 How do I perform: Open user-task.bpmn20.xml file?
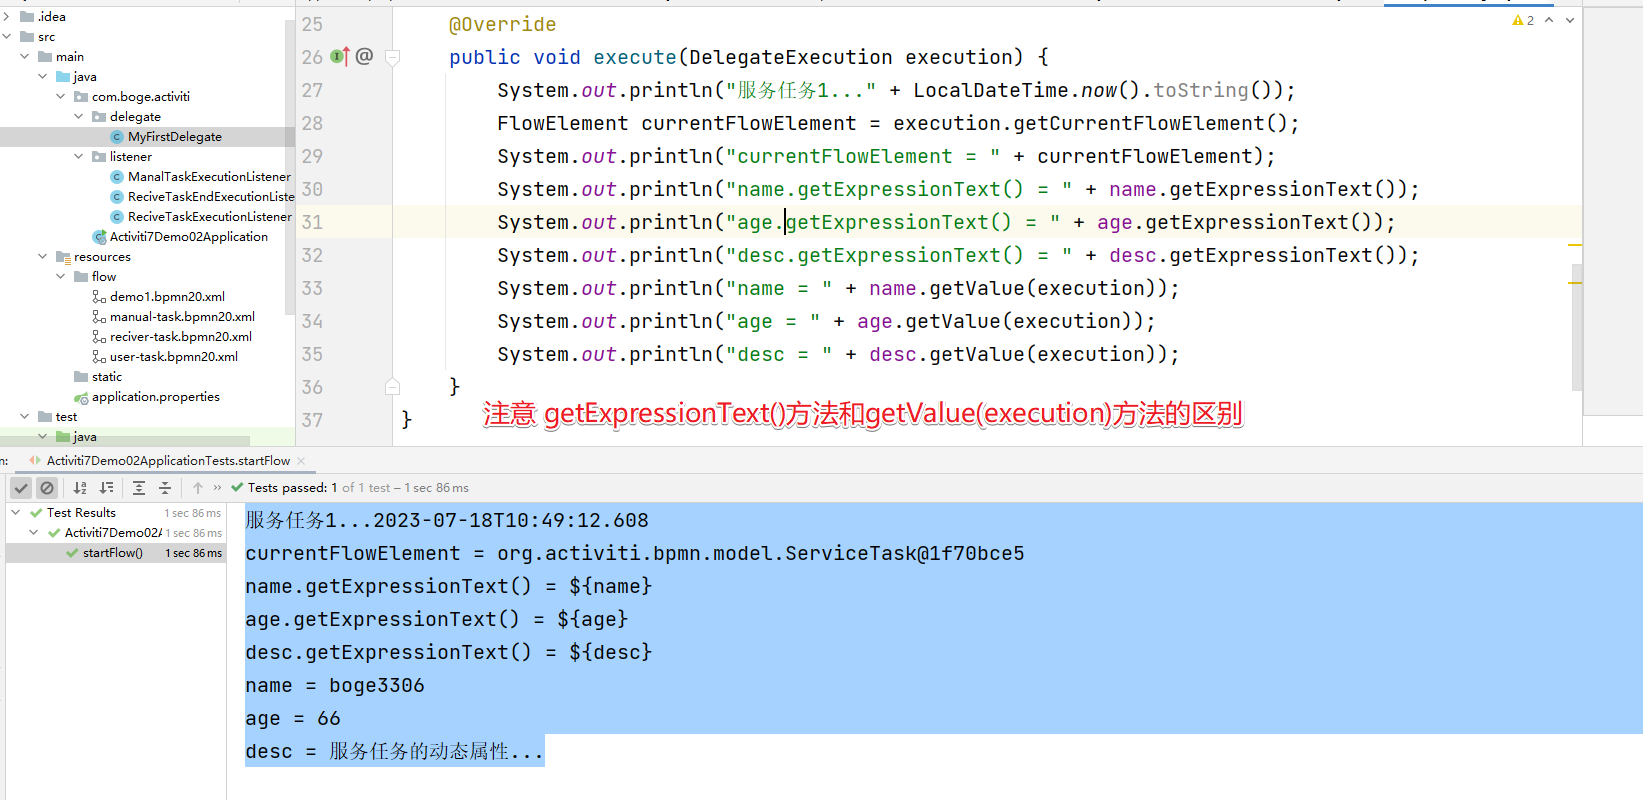click(x=173, y=357)
